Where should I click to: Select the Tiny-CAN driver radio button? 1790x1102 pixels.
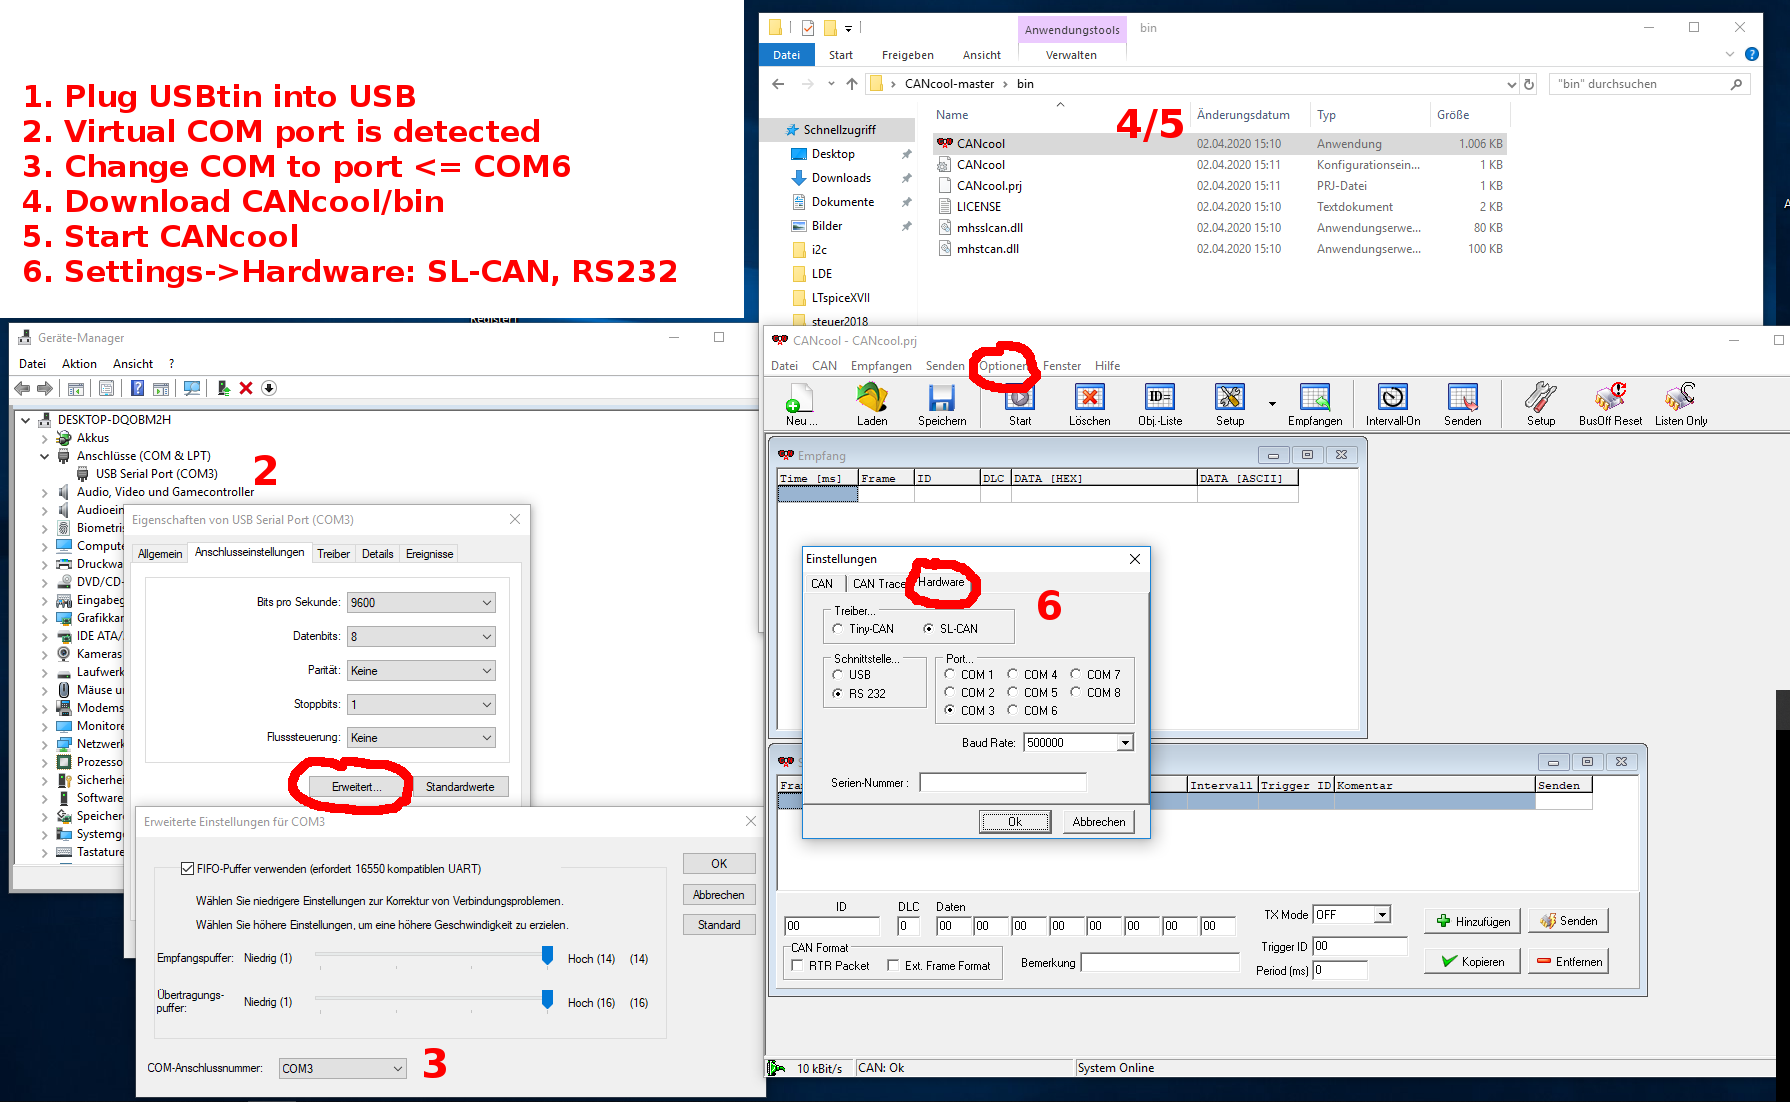tap(838, 629)
